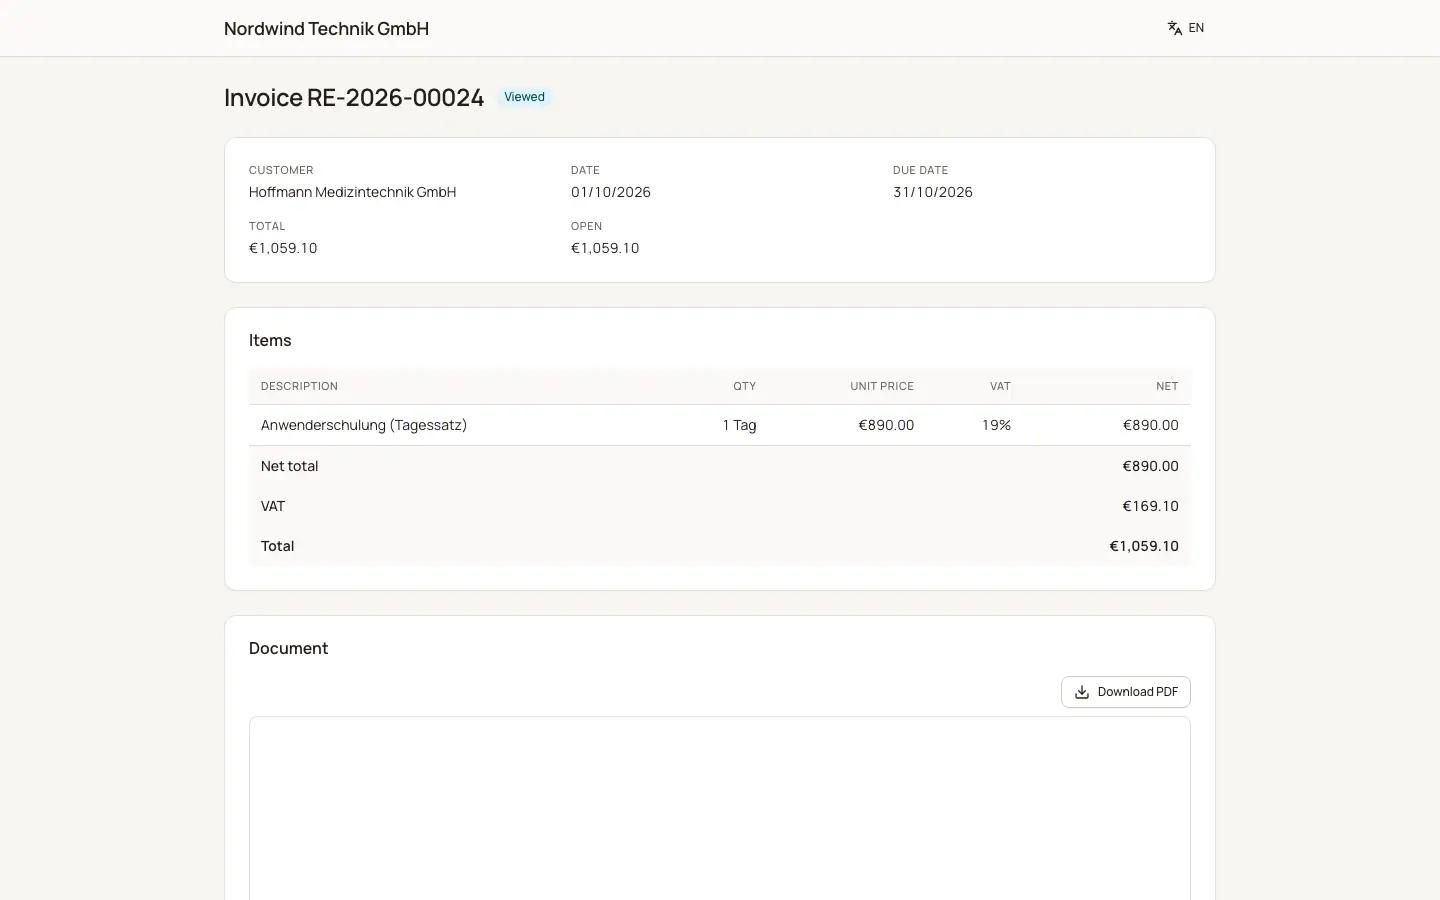1440x900 pixels.
Task: Click the Net total row
Action: pos(720,466)
